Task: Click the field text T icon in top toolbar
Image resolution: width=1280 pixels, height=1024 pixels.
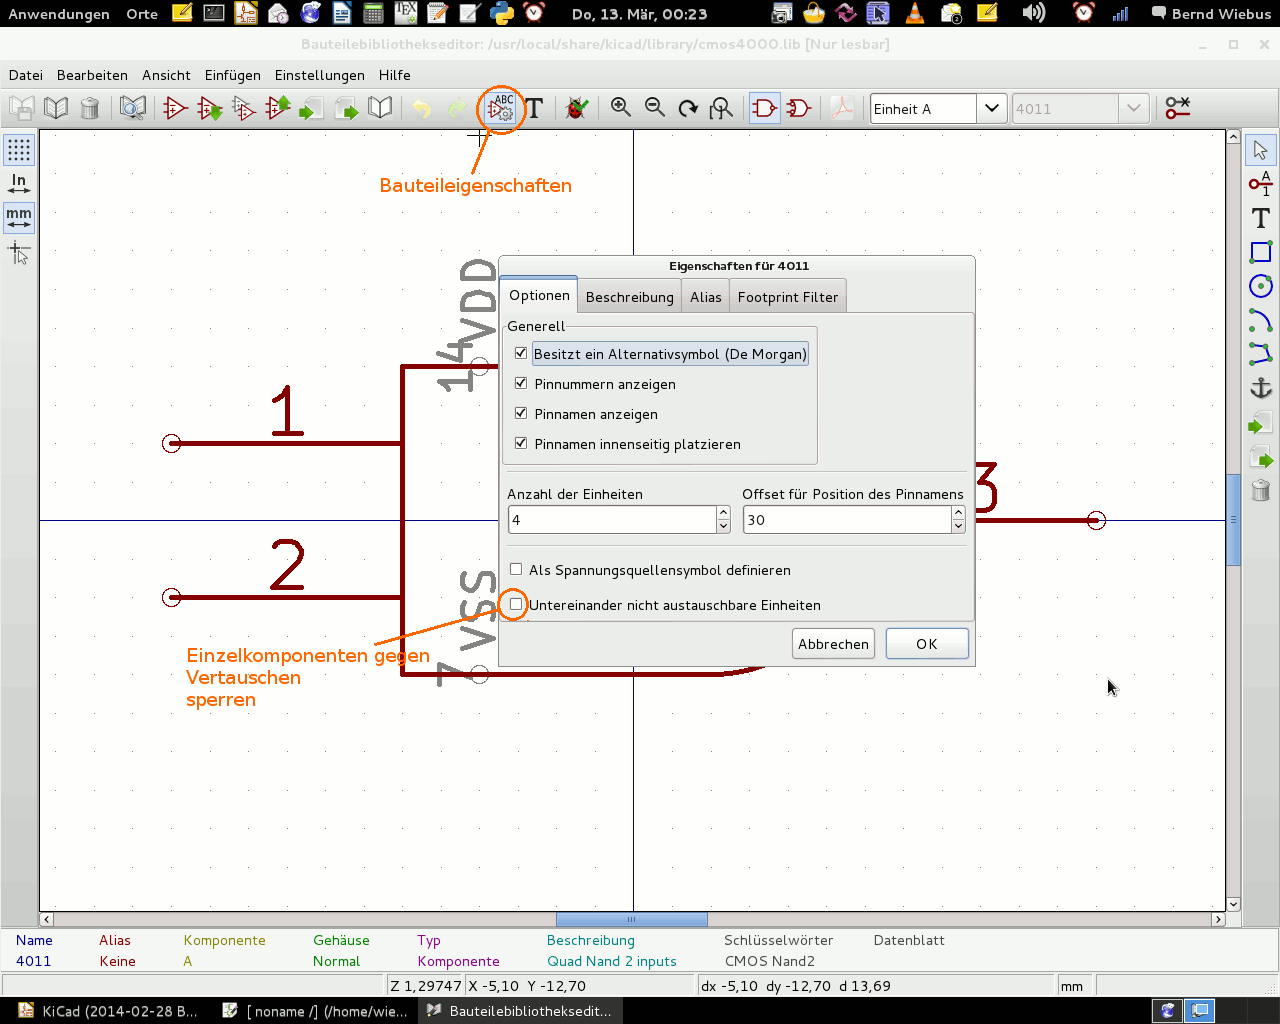Action: point(534,108)
